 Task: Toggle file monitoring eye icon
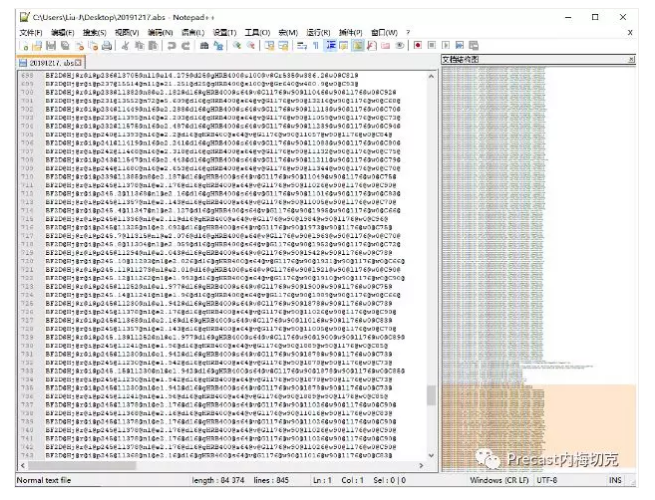400,46
